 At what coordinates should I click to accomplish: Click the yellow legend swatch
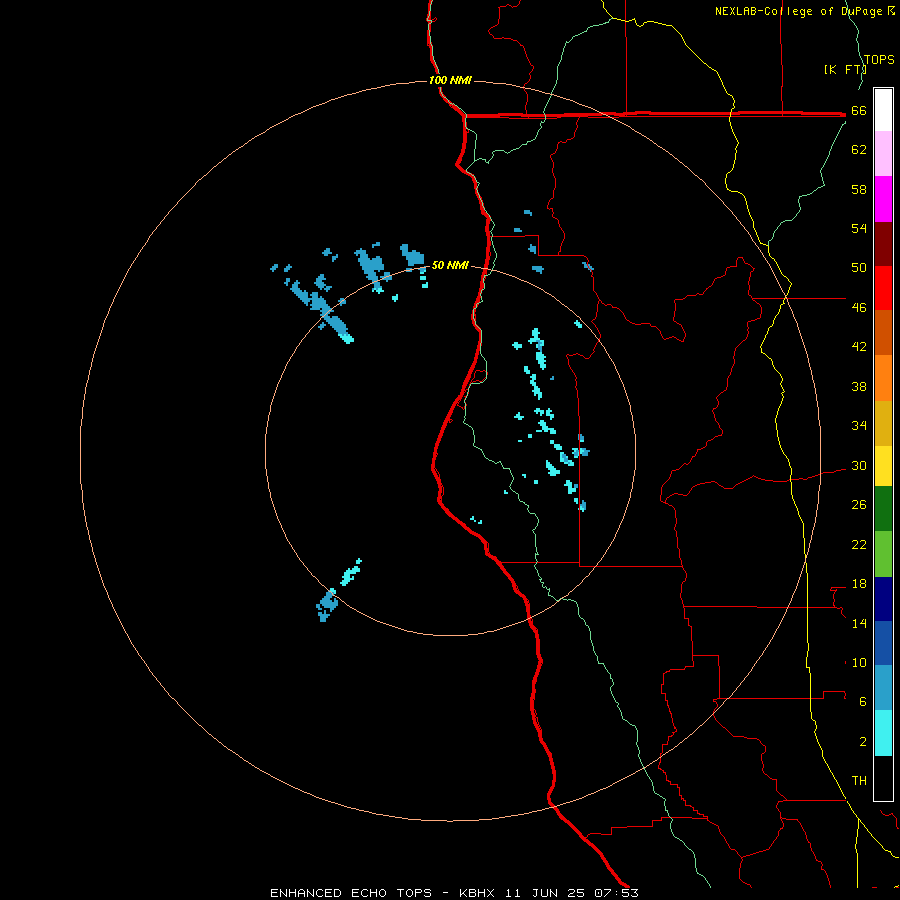(x=883, y=466)
